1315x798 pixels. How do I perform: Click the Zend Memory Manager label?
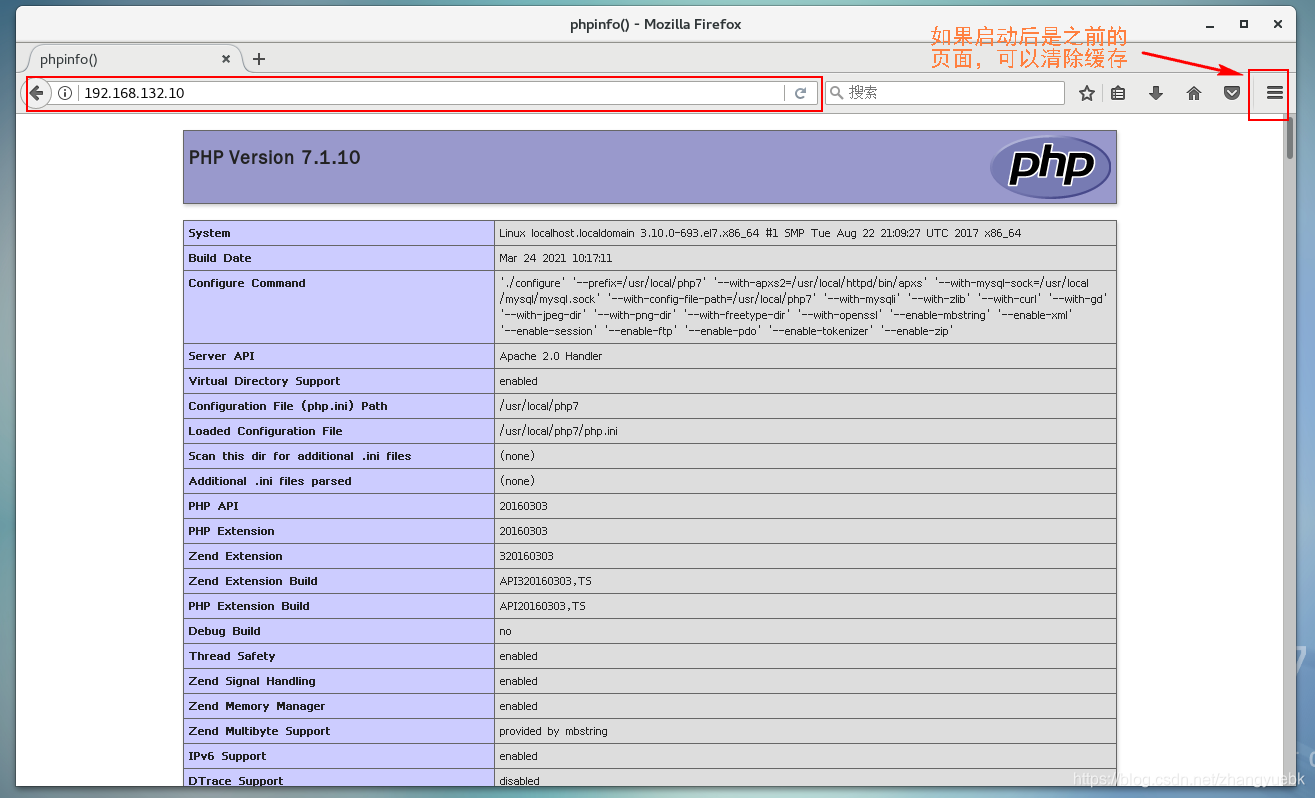tap(257, 706)
